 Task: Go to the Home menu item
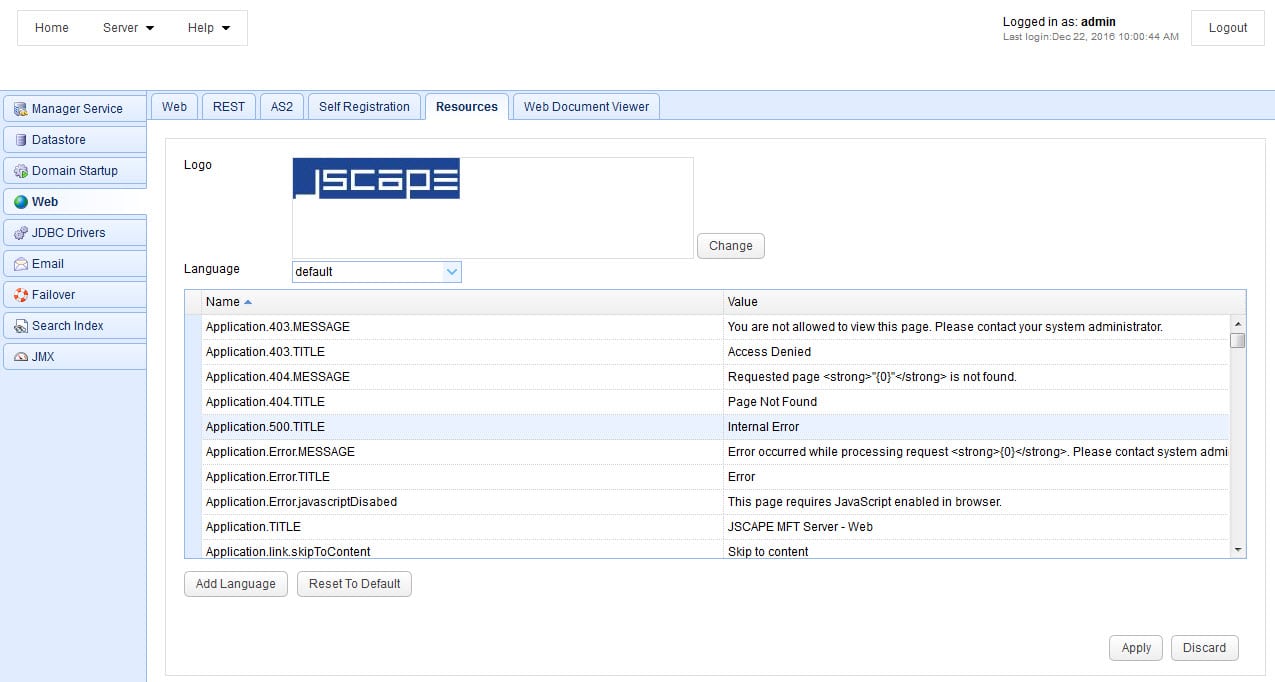coord(52,28)
